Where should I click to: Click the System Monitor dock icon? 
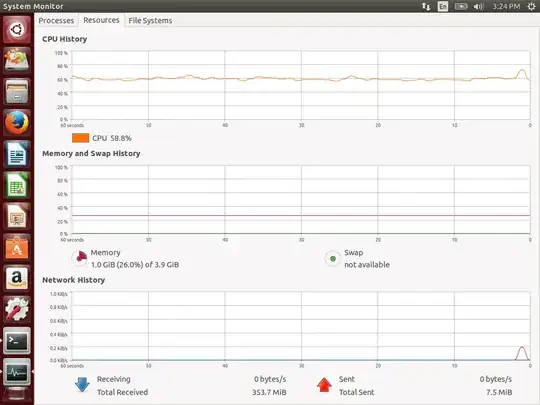click(17, 372)
